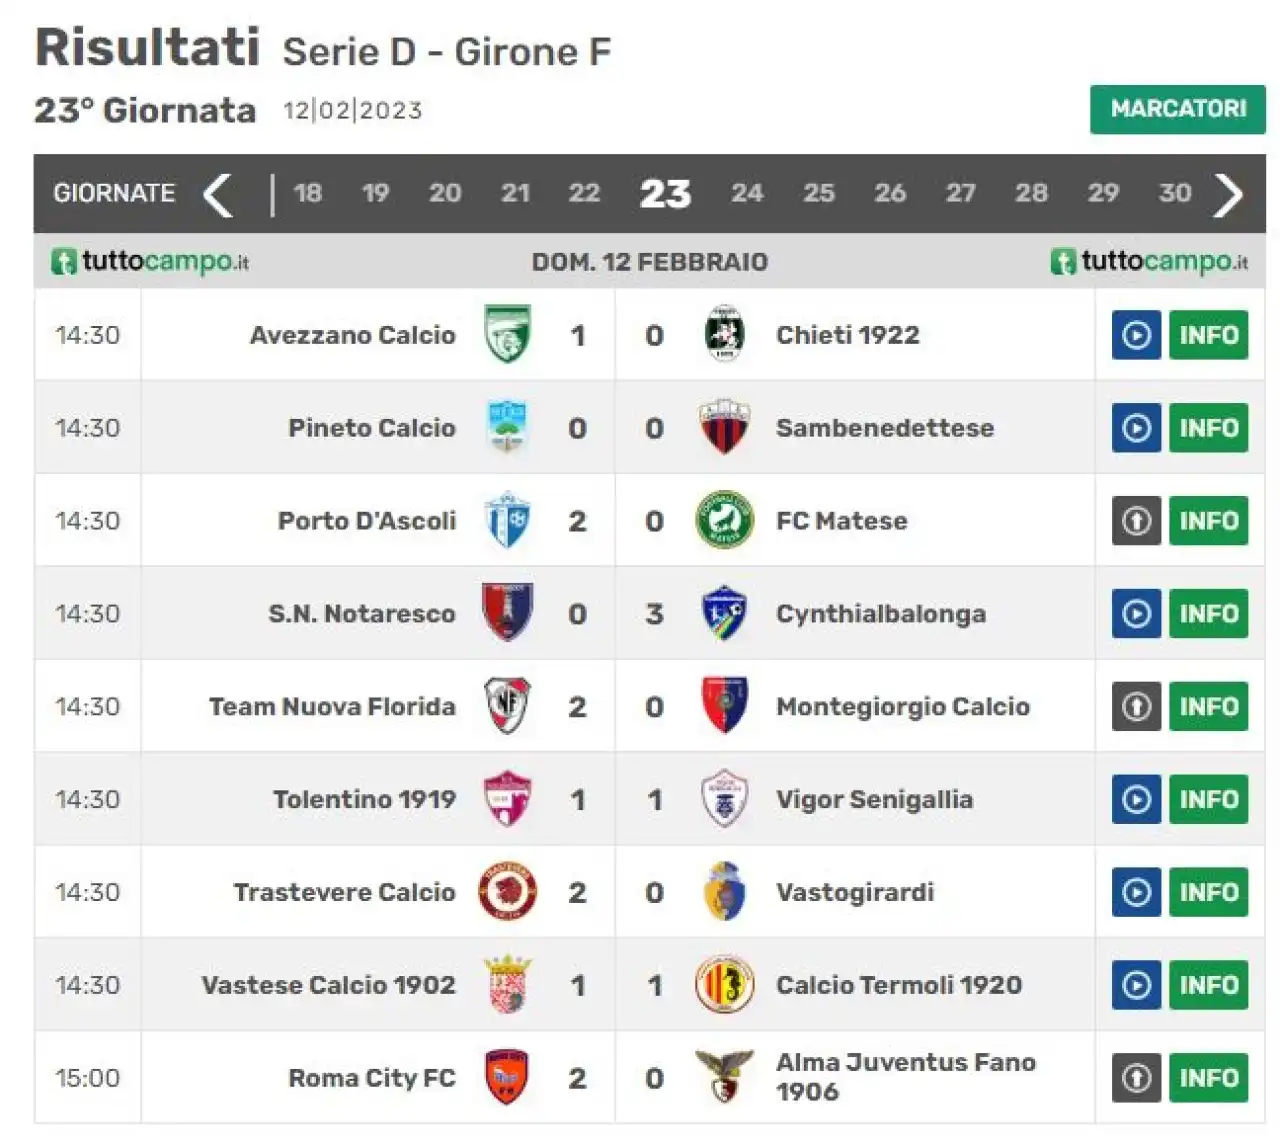This screenshot has width=1280, height=1146.
Task: Open Chieti 1922 team crest
Action: [724, 334]
